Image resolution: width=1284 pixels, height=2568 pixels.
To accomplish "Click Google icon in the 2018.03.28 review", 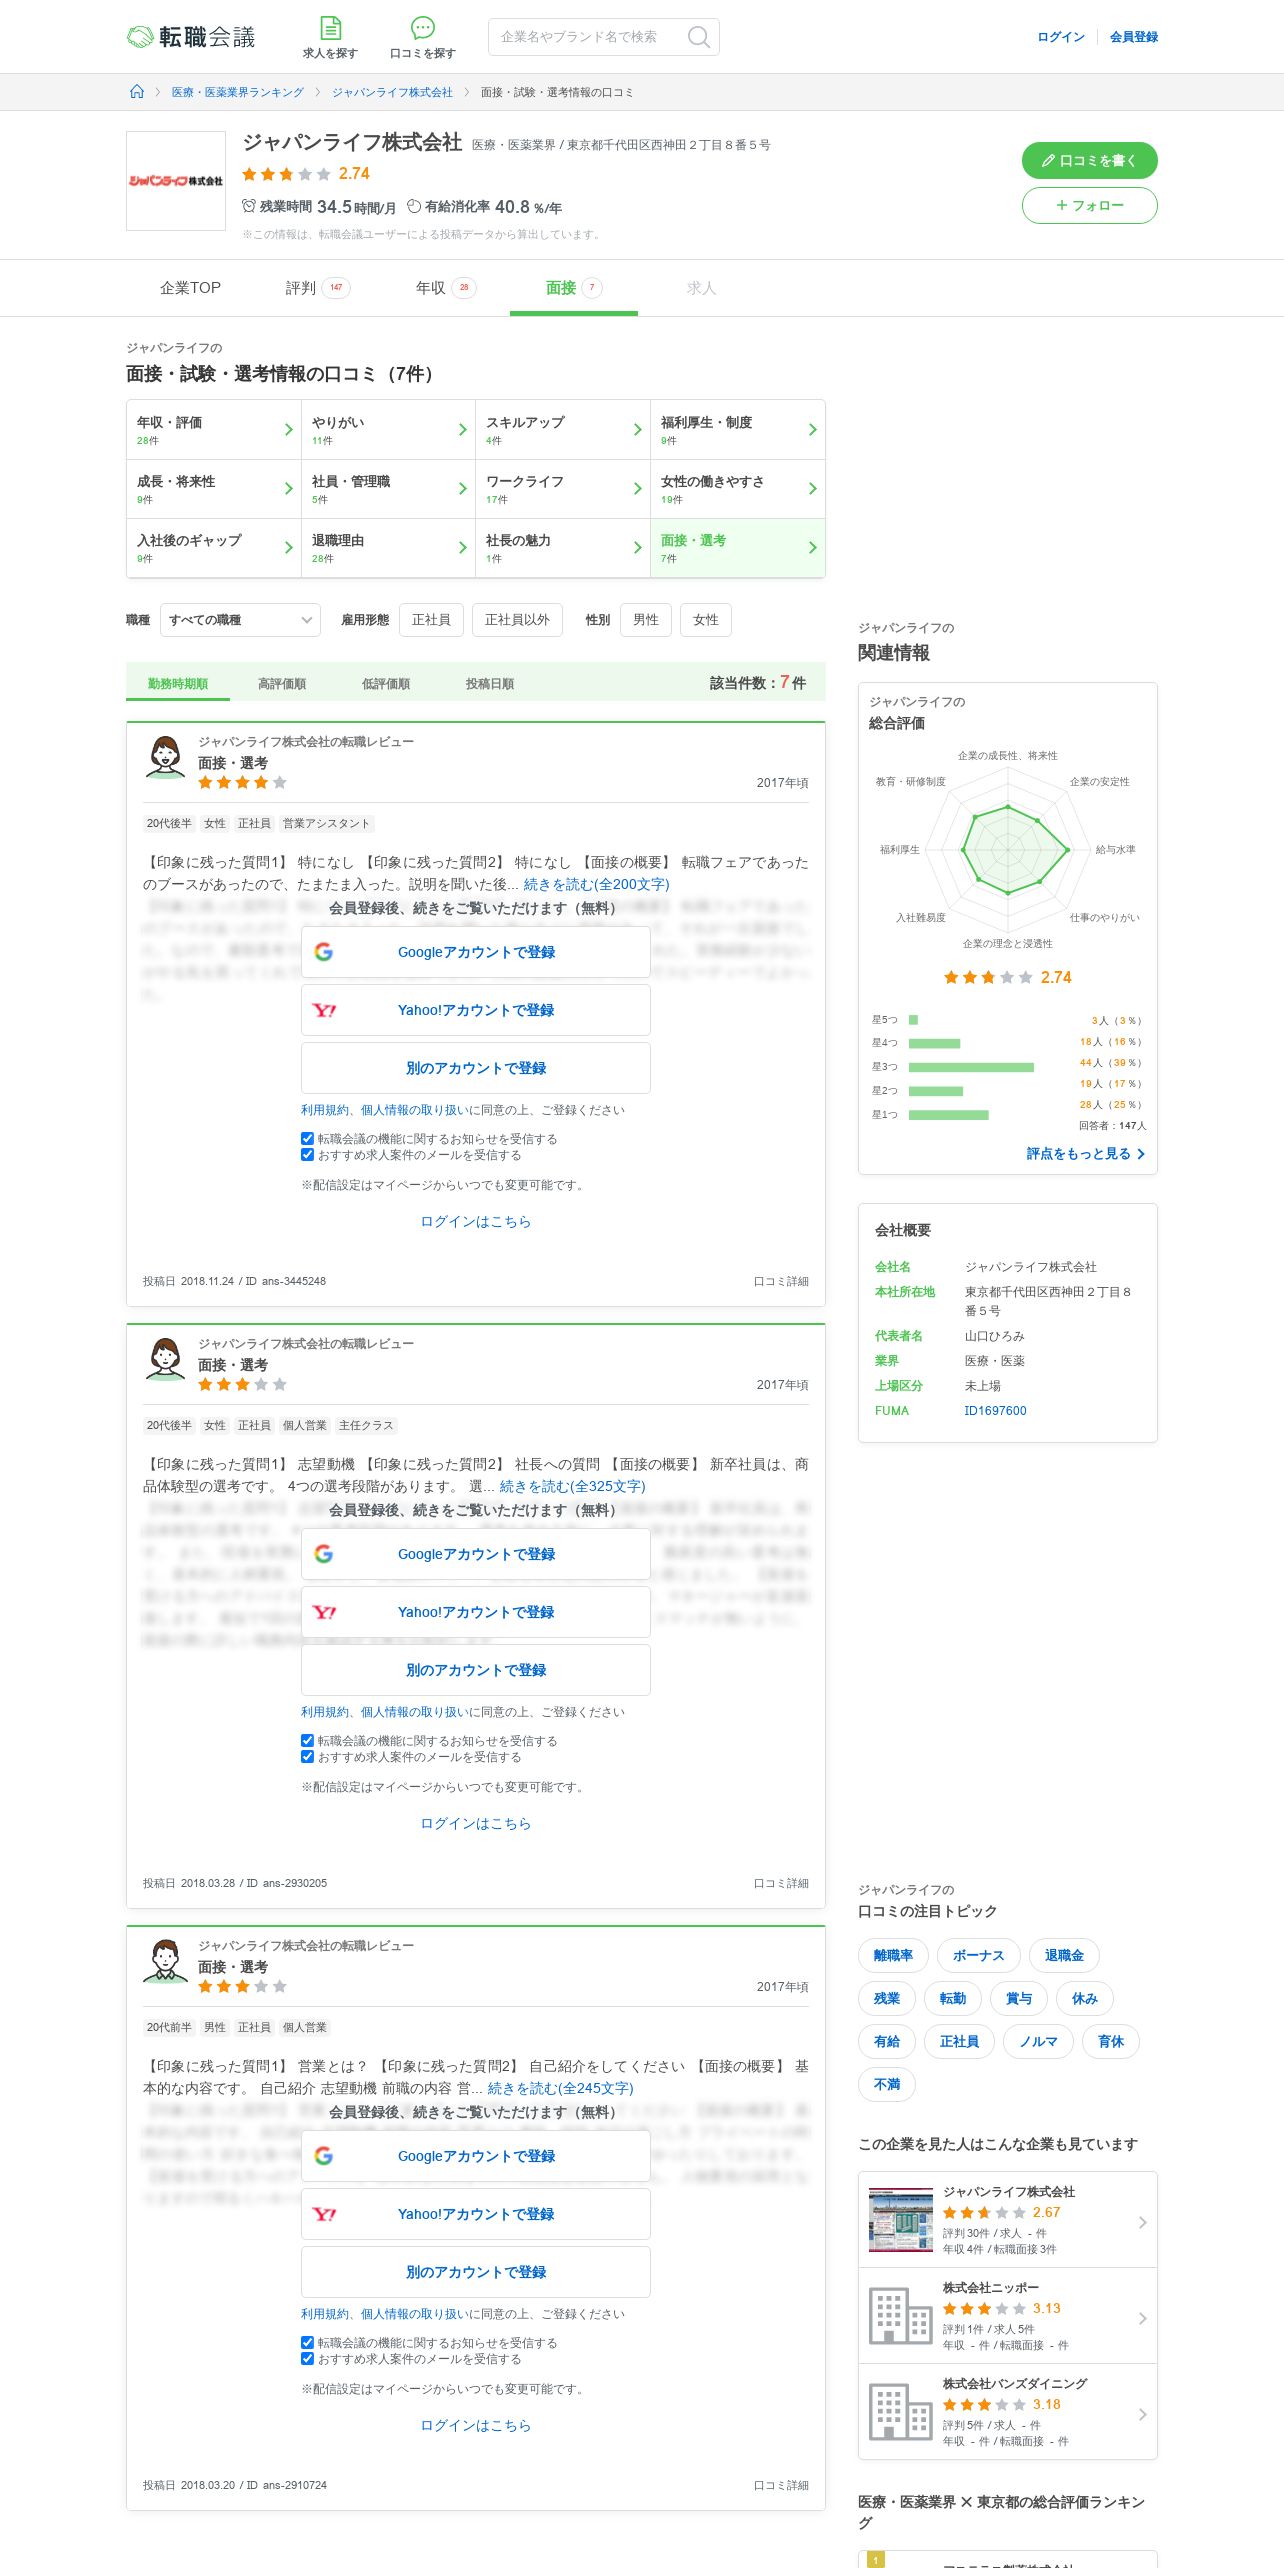I will click(323, 1554).
